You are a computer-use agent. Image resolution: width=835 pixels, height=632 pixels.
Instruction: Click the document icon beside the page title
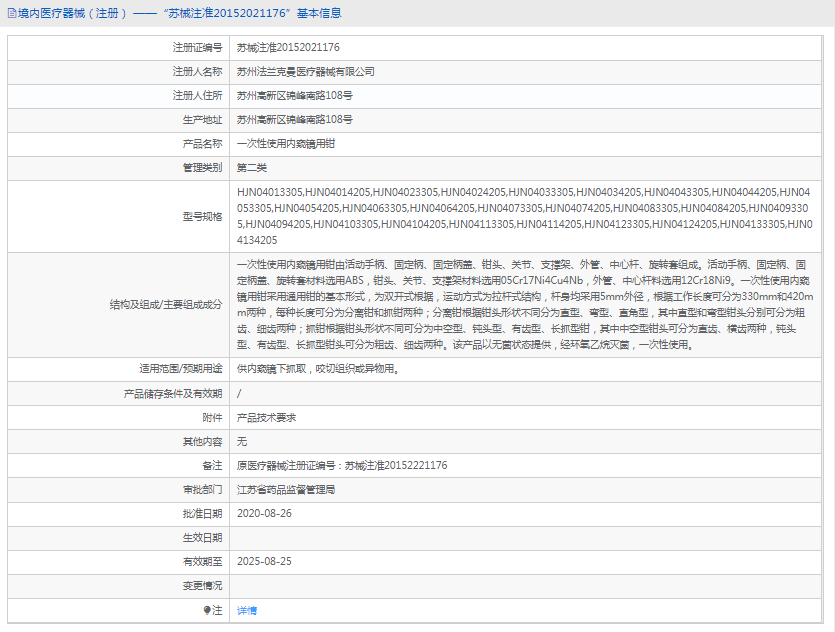pyautogui.click(x=12, y=13)
